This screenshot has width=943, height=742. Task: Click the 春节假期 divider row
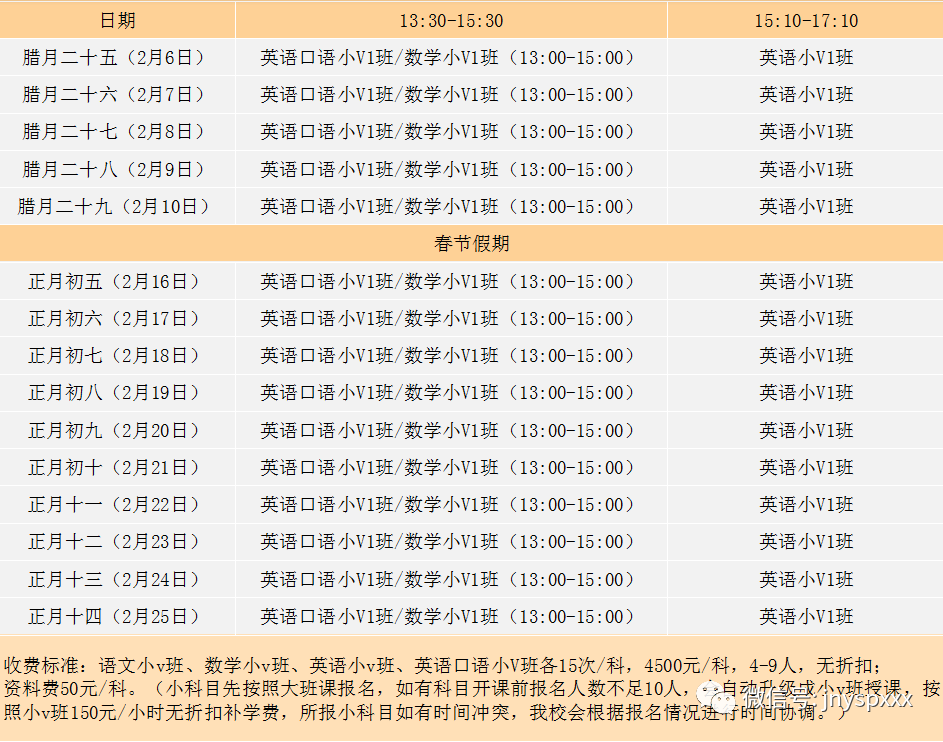pyautogui.click(x=471, y=244)
